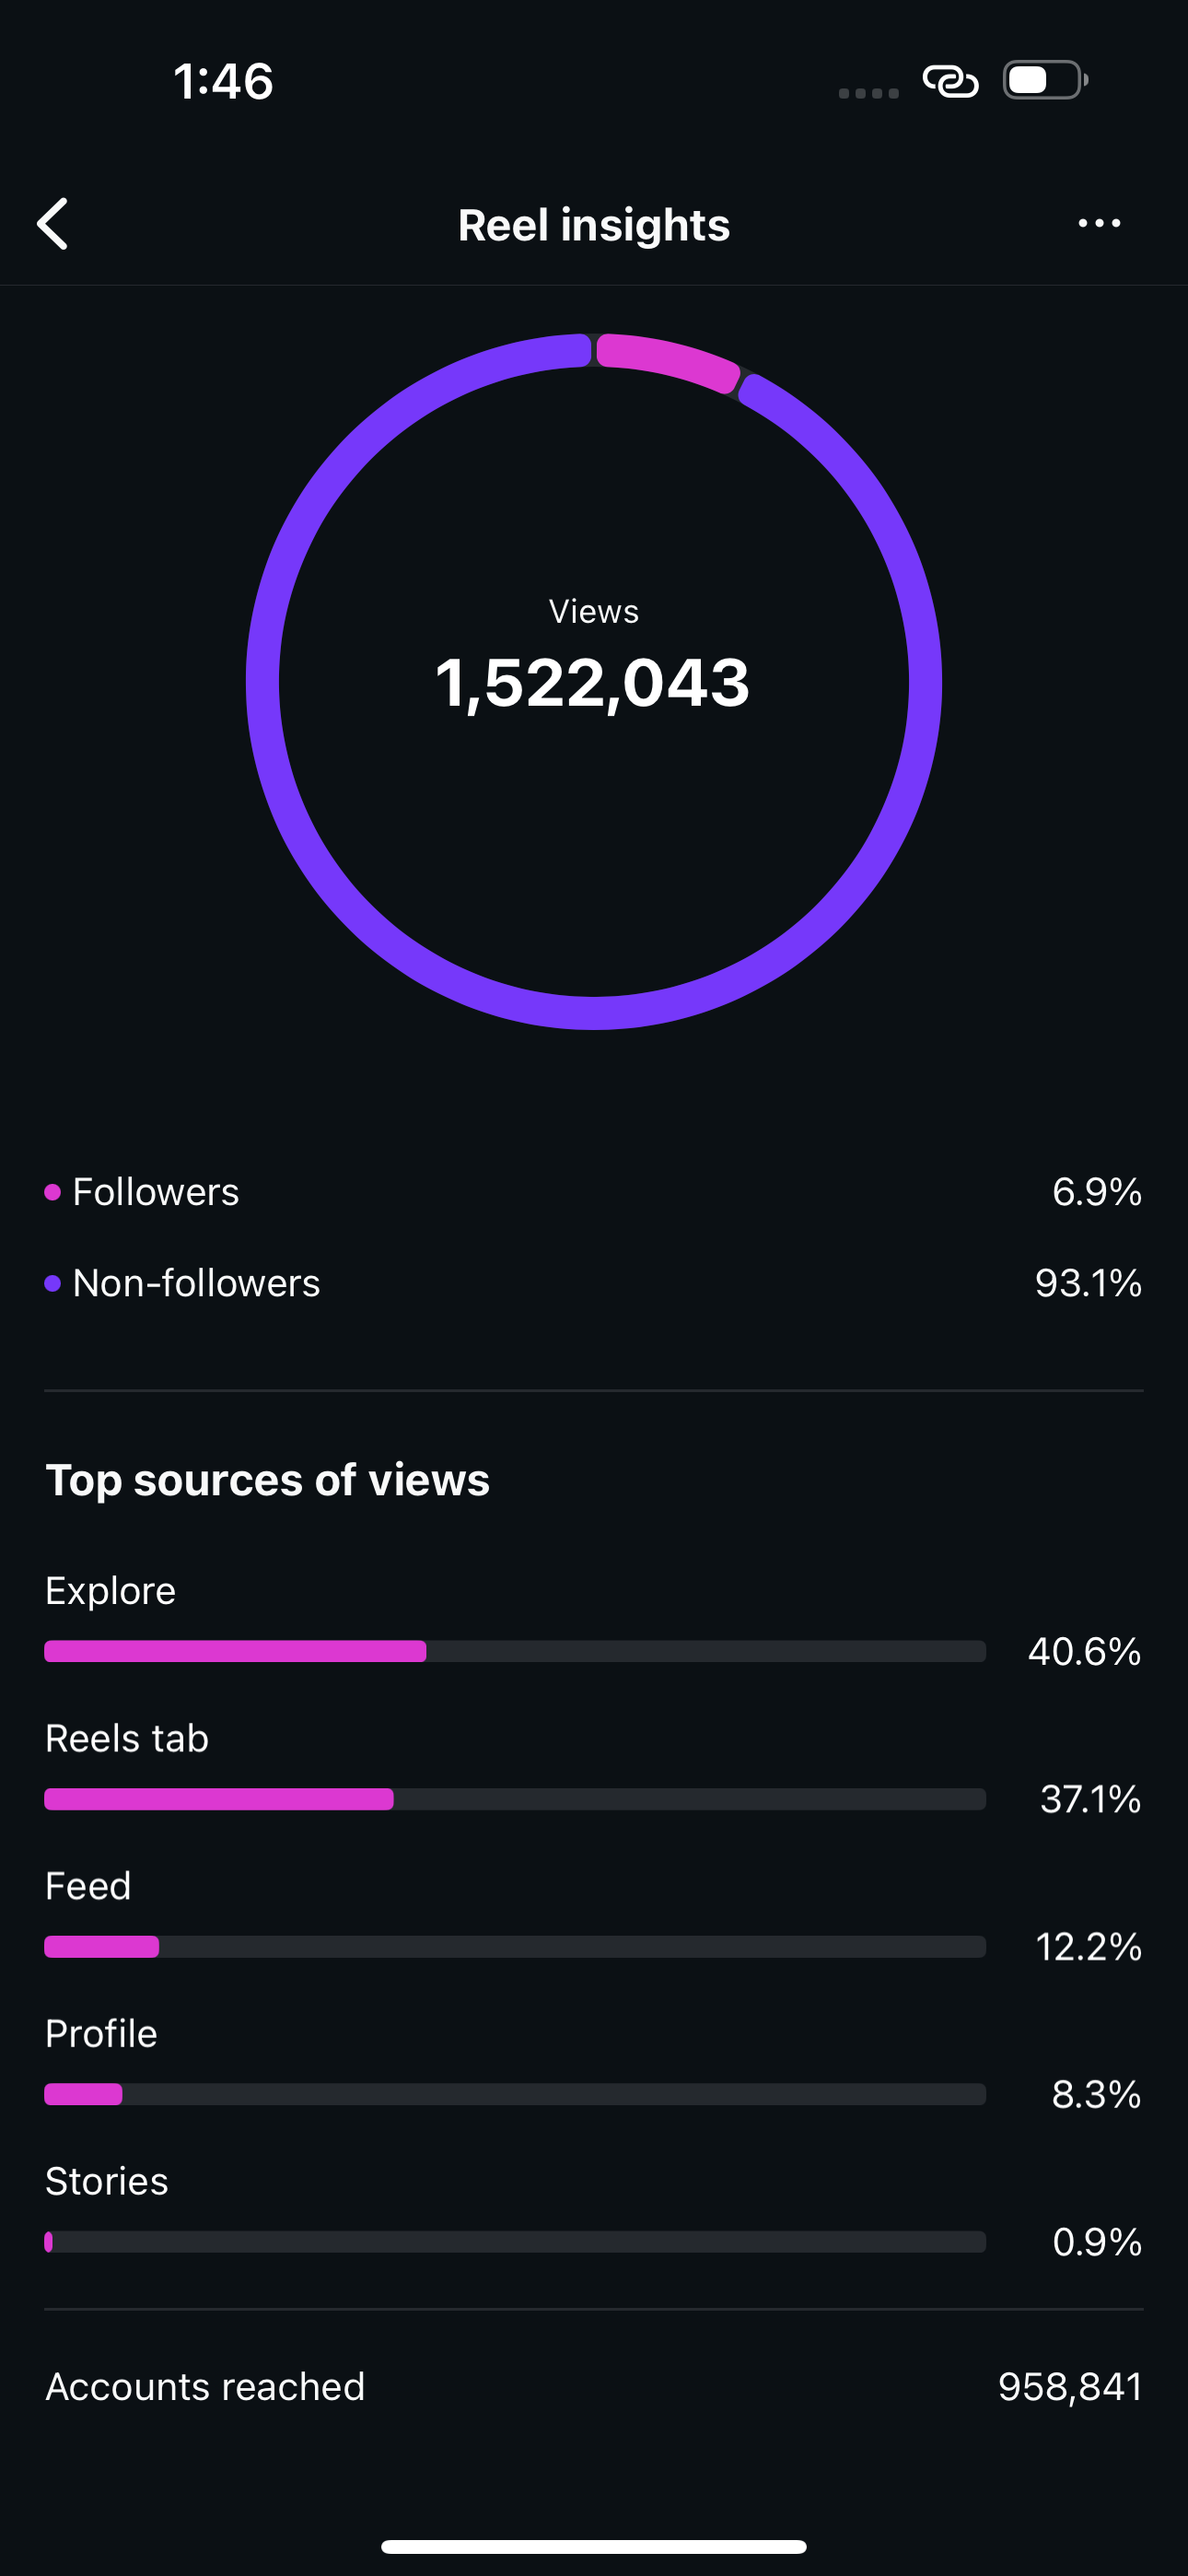Tap the back arrow icon
Image resolution: width=1188 pixels, height=2576 pixels.
click(52, 224)
